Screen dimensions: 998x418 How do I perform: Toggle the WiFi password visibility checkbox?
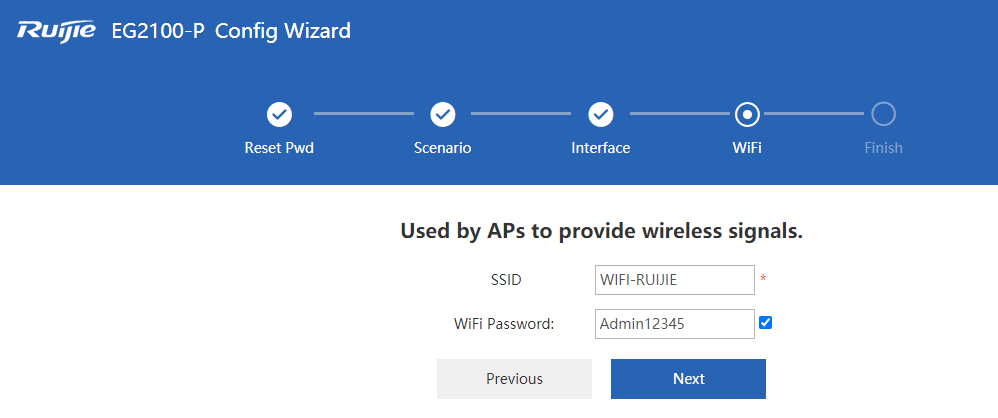tap(766, 322)
